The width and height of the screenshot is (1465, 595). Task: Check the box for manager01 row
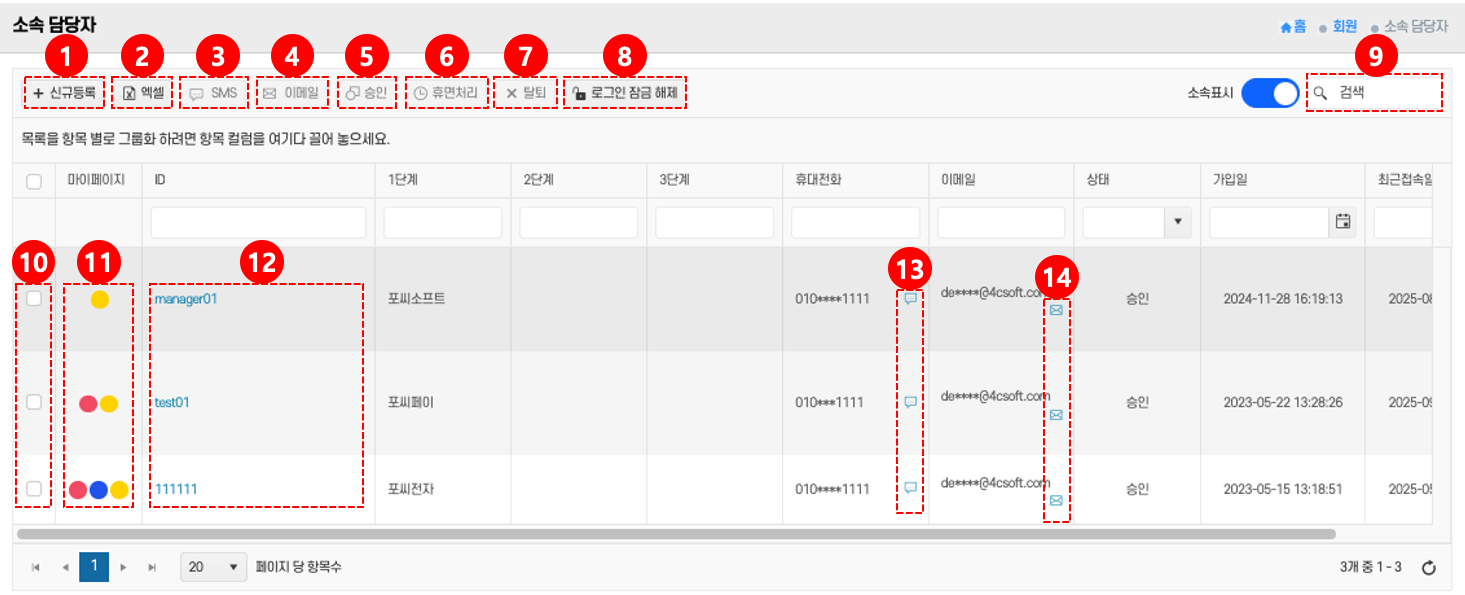coord(34,298)
